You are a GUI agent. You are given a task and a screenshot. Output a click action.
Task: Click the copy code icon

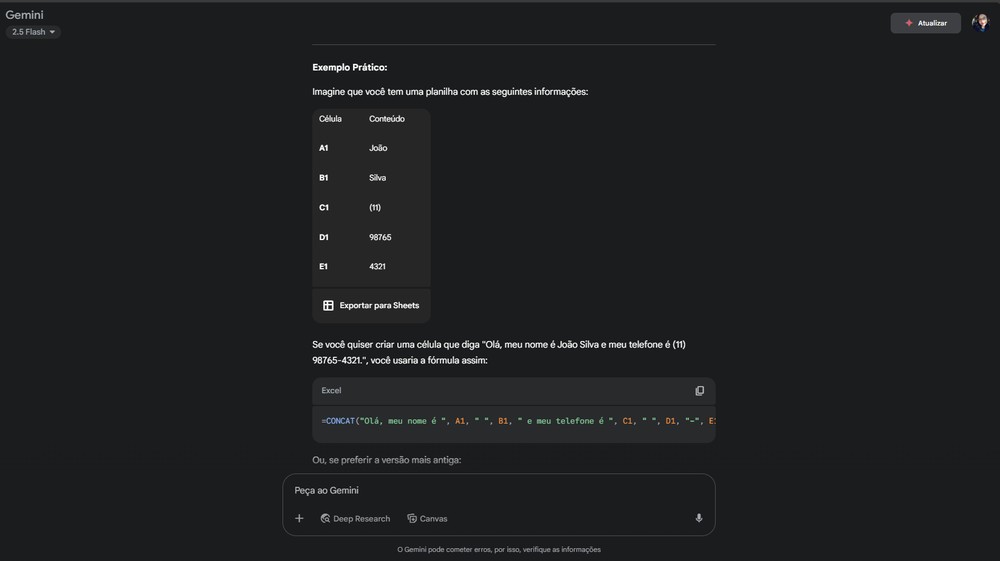[699, 391]
